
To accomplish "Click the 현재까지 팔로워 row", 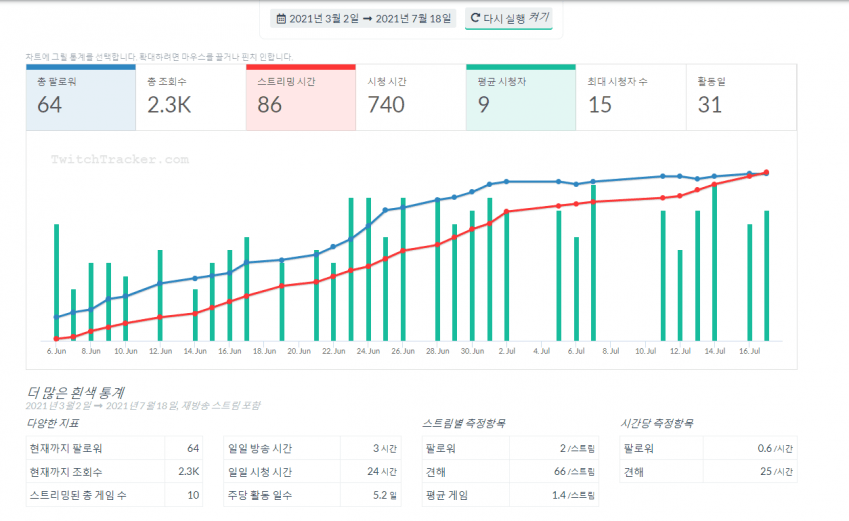I will coord(114,448).
